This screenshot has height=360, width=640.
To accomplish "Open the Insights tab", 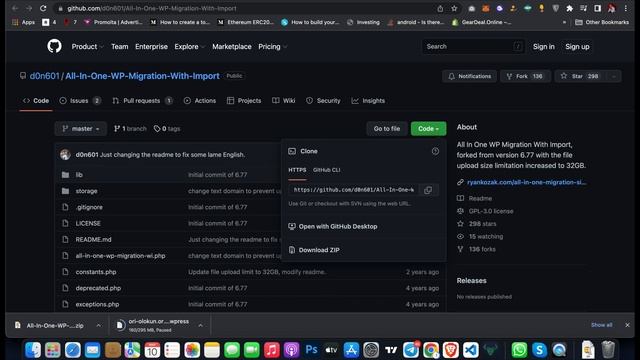I will coord(368,101).
